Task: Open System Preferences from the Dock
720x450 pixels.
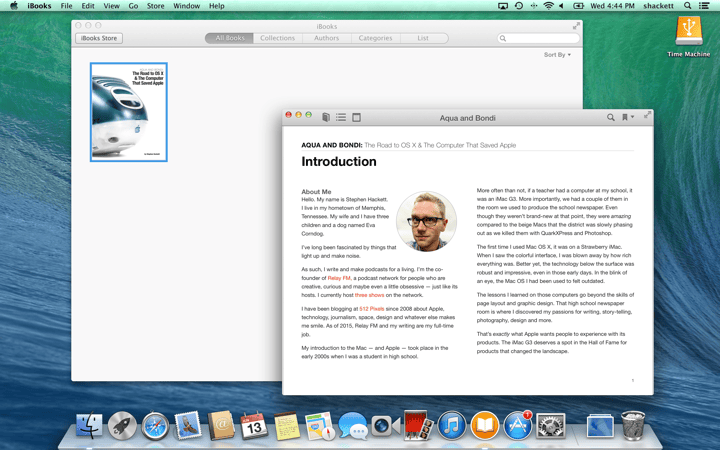Action: pyautogui.click(x=551, y=426)
